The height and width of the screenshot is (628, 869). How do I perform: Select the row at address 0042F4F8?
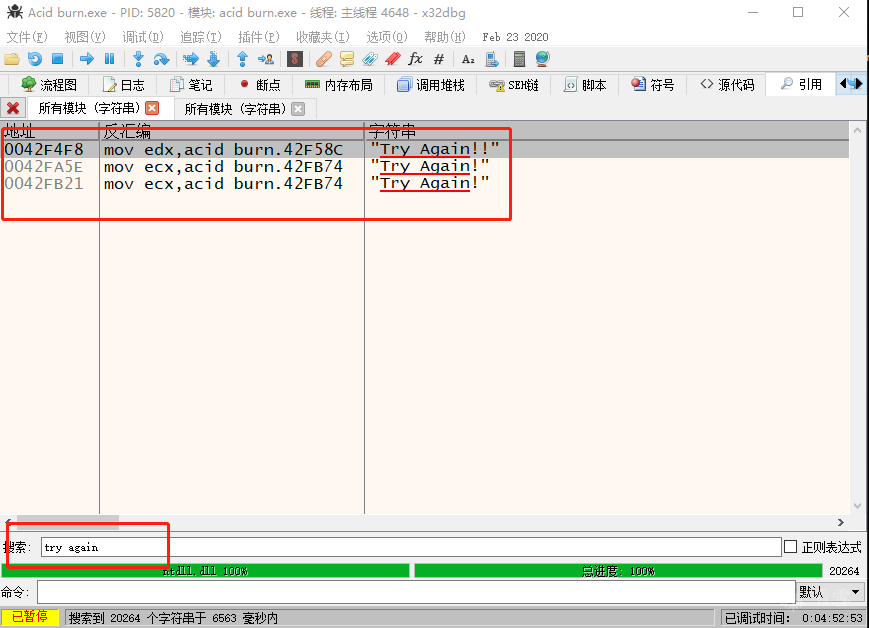[x=425, y=149]
